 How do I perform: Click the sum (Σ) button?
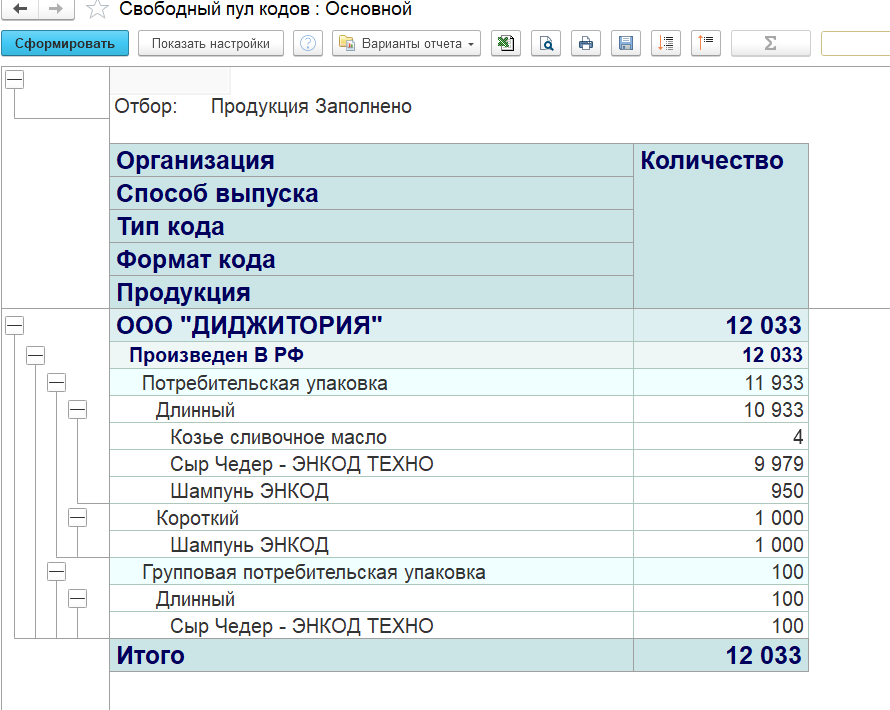coord(770,43)
